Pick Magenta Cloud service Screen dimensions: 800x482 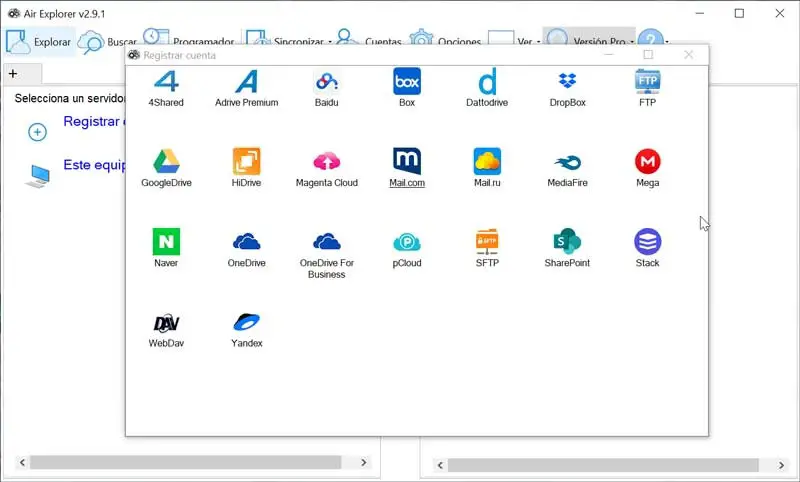coord(327,168)
